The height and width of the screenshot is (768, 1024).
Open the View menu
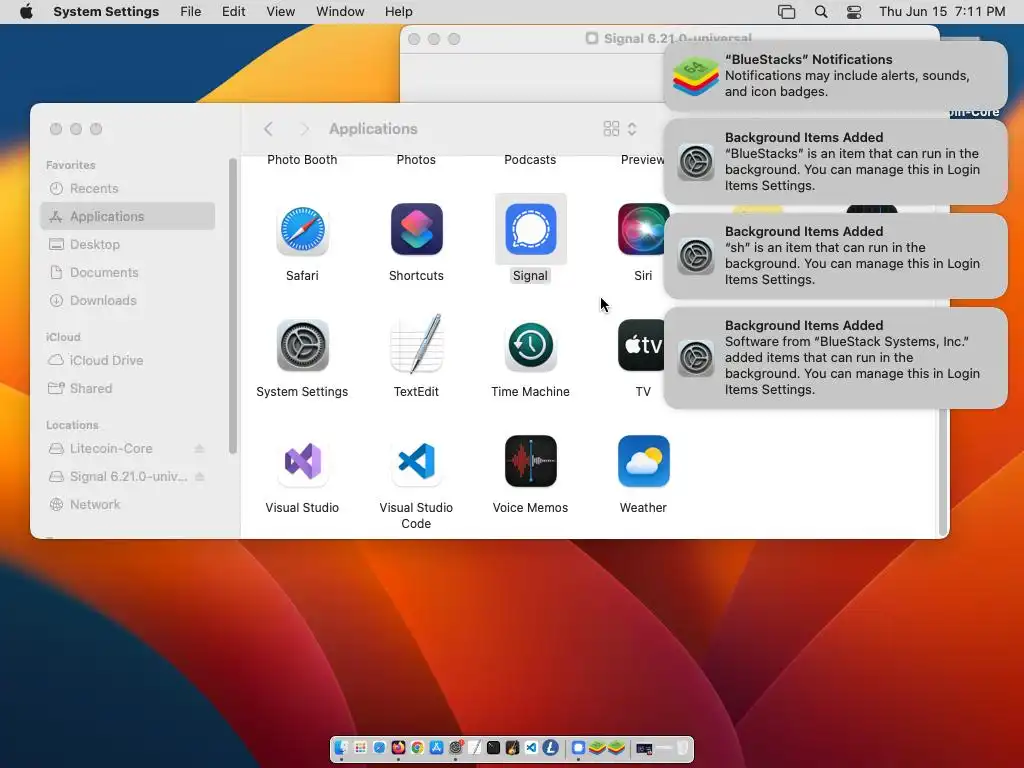[280, 12]
